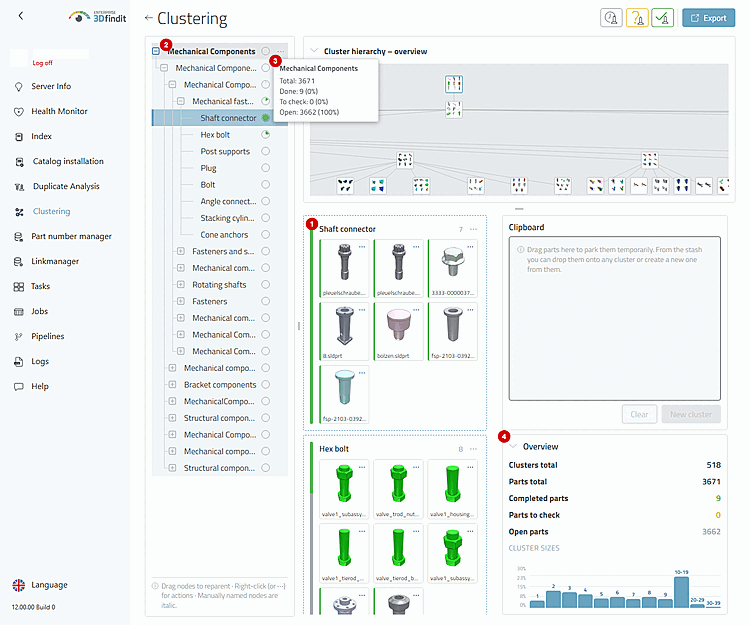Image resolution: width=750 pixels, height=625 pixels.
Task: Toggle the status circle of Cone anchors
Action: 265,234
